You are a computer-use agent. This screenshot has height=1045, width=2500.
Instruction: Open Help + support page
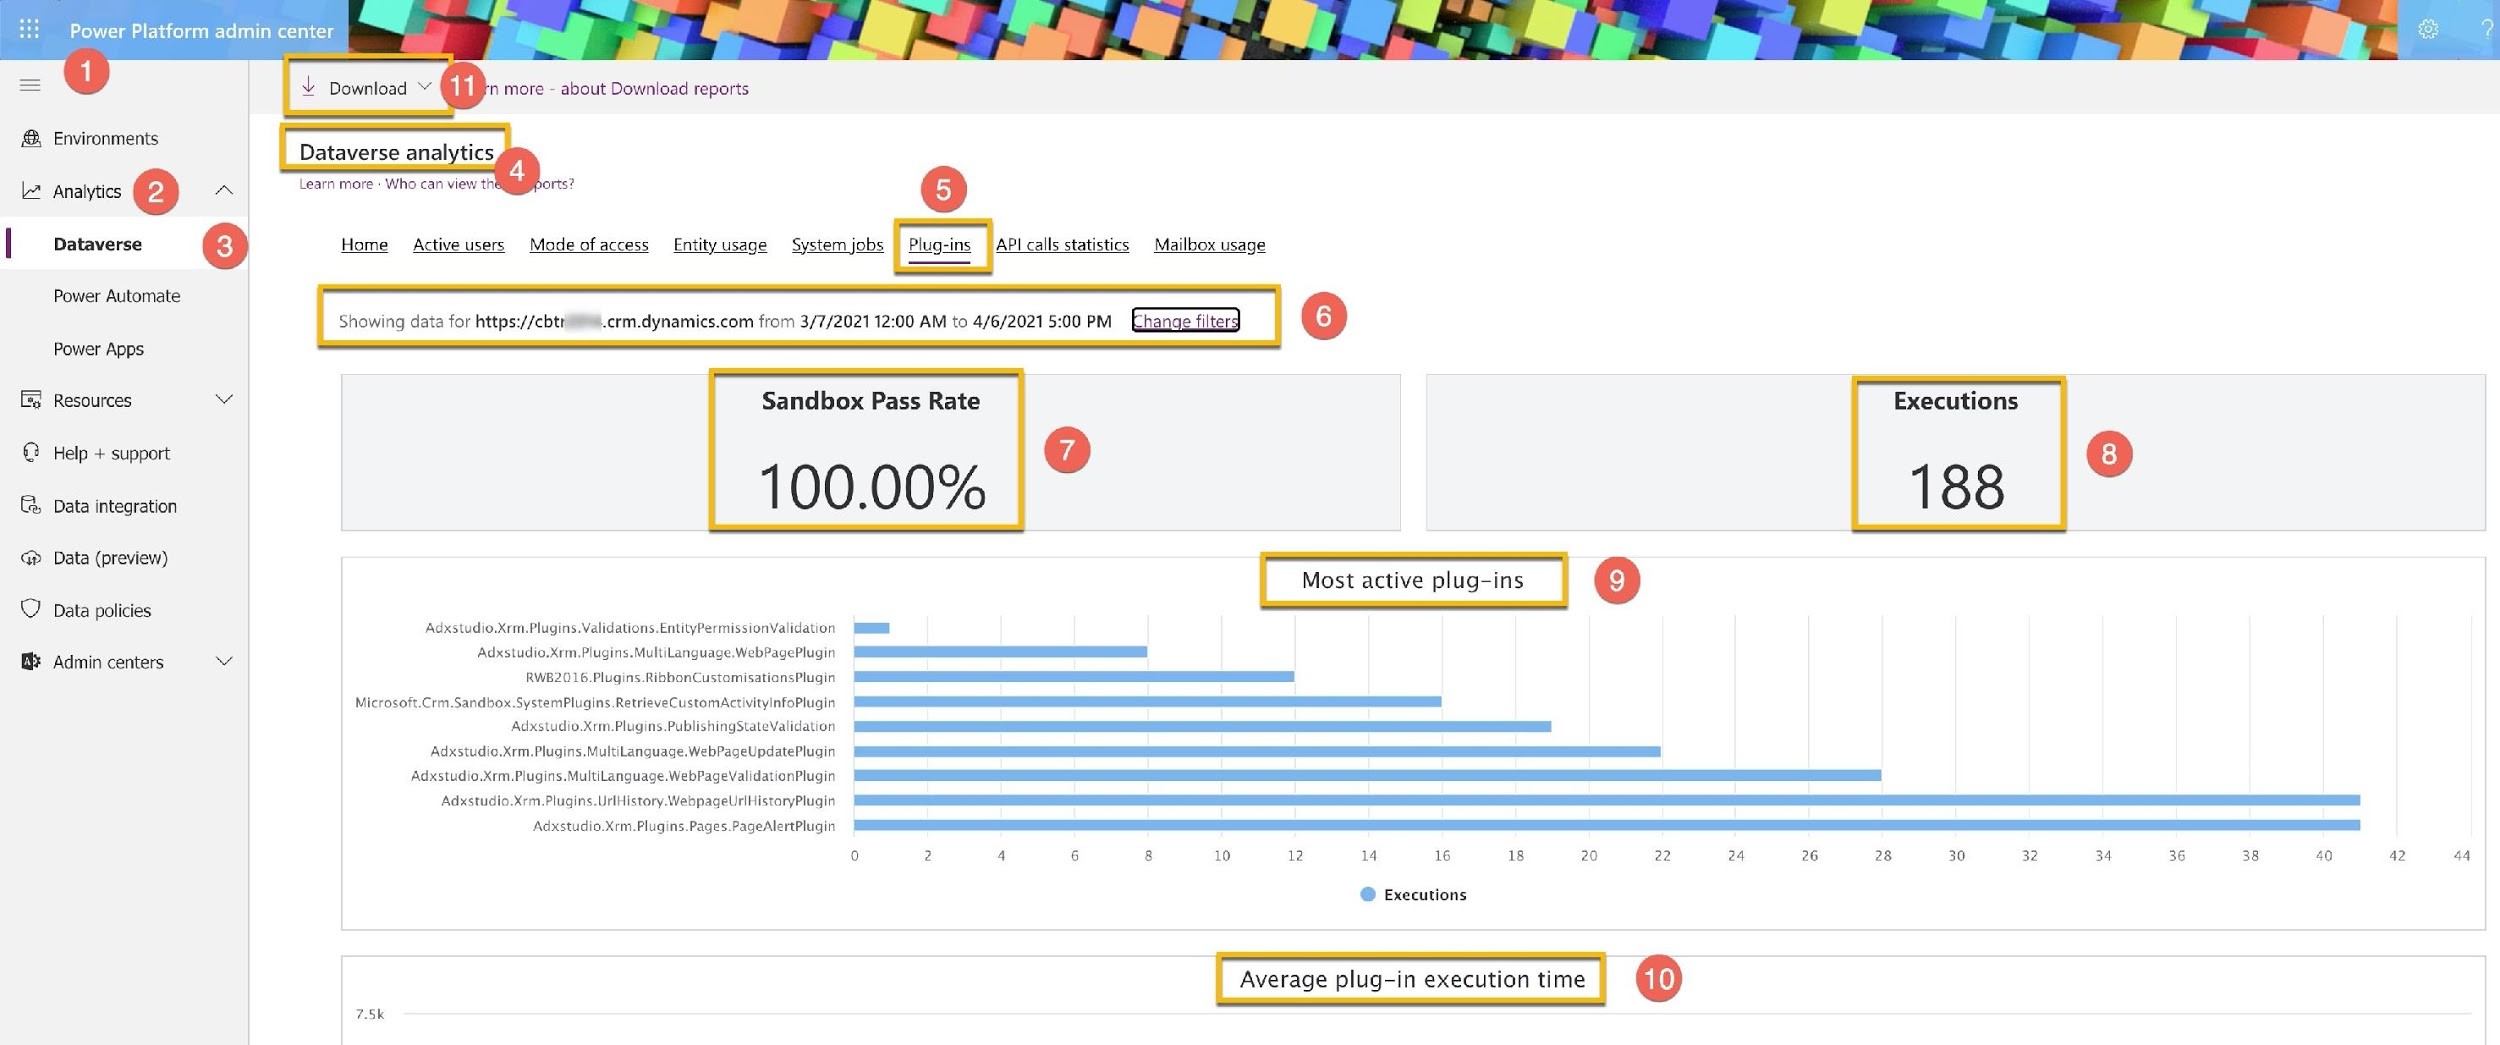(111, 453)
